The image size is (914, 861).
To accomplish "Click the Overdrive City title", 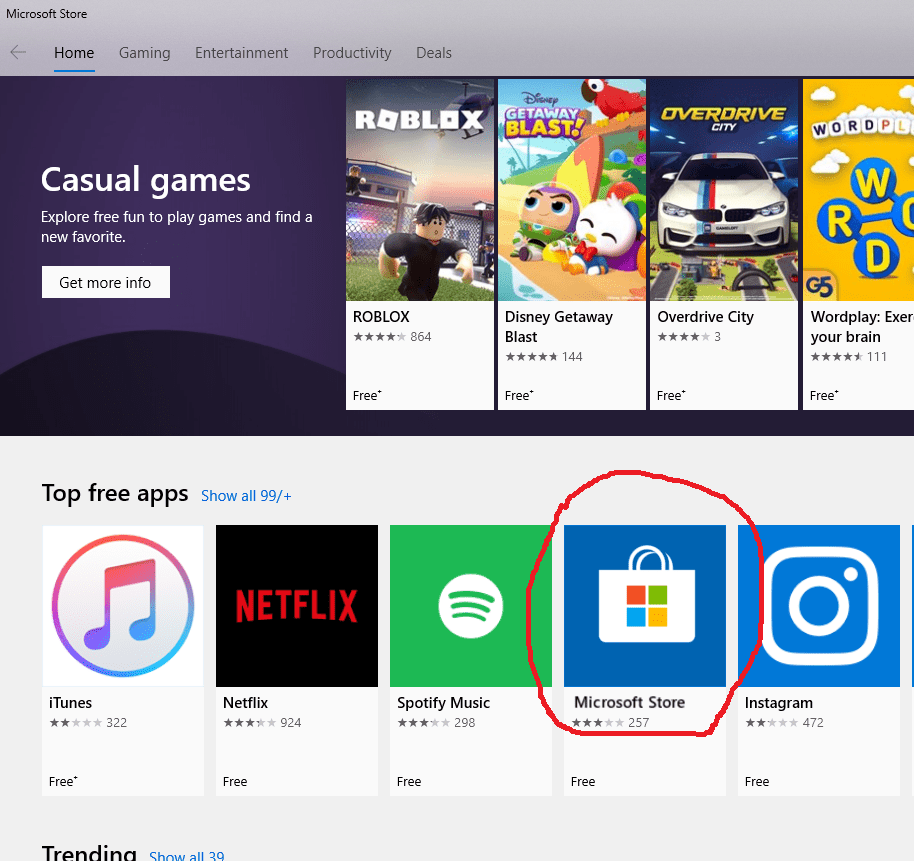I will pos(705,317).
